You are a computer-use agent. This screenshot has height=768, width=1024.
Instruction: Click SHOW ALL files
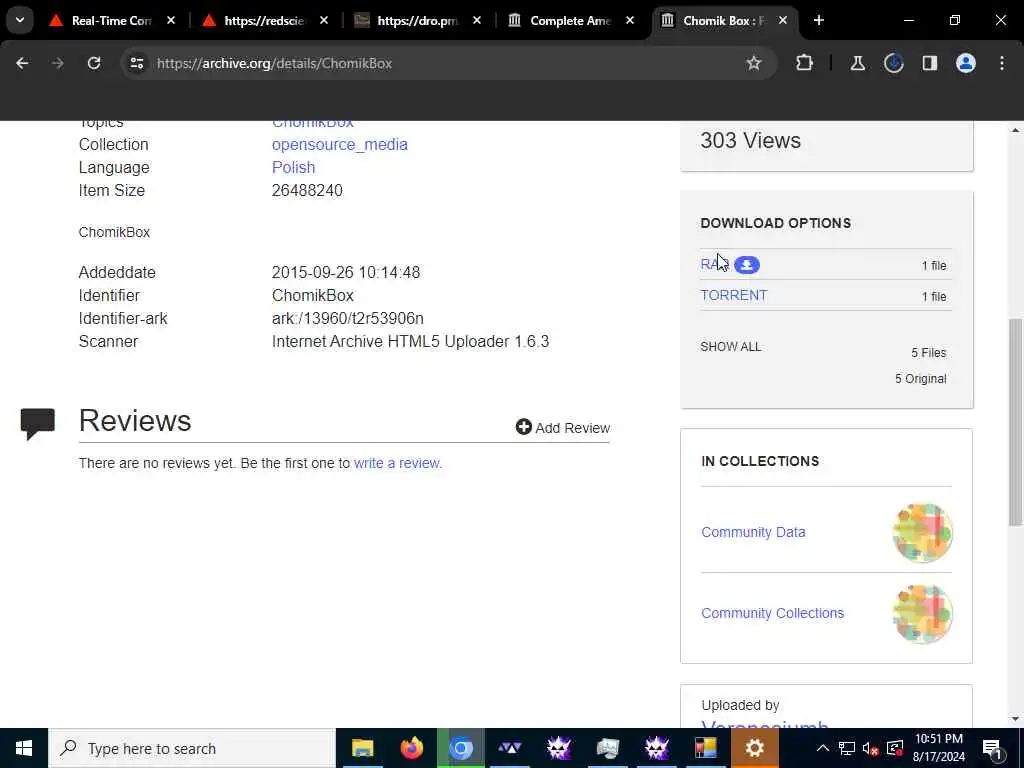pyautogui.click(x=731, y=347)
